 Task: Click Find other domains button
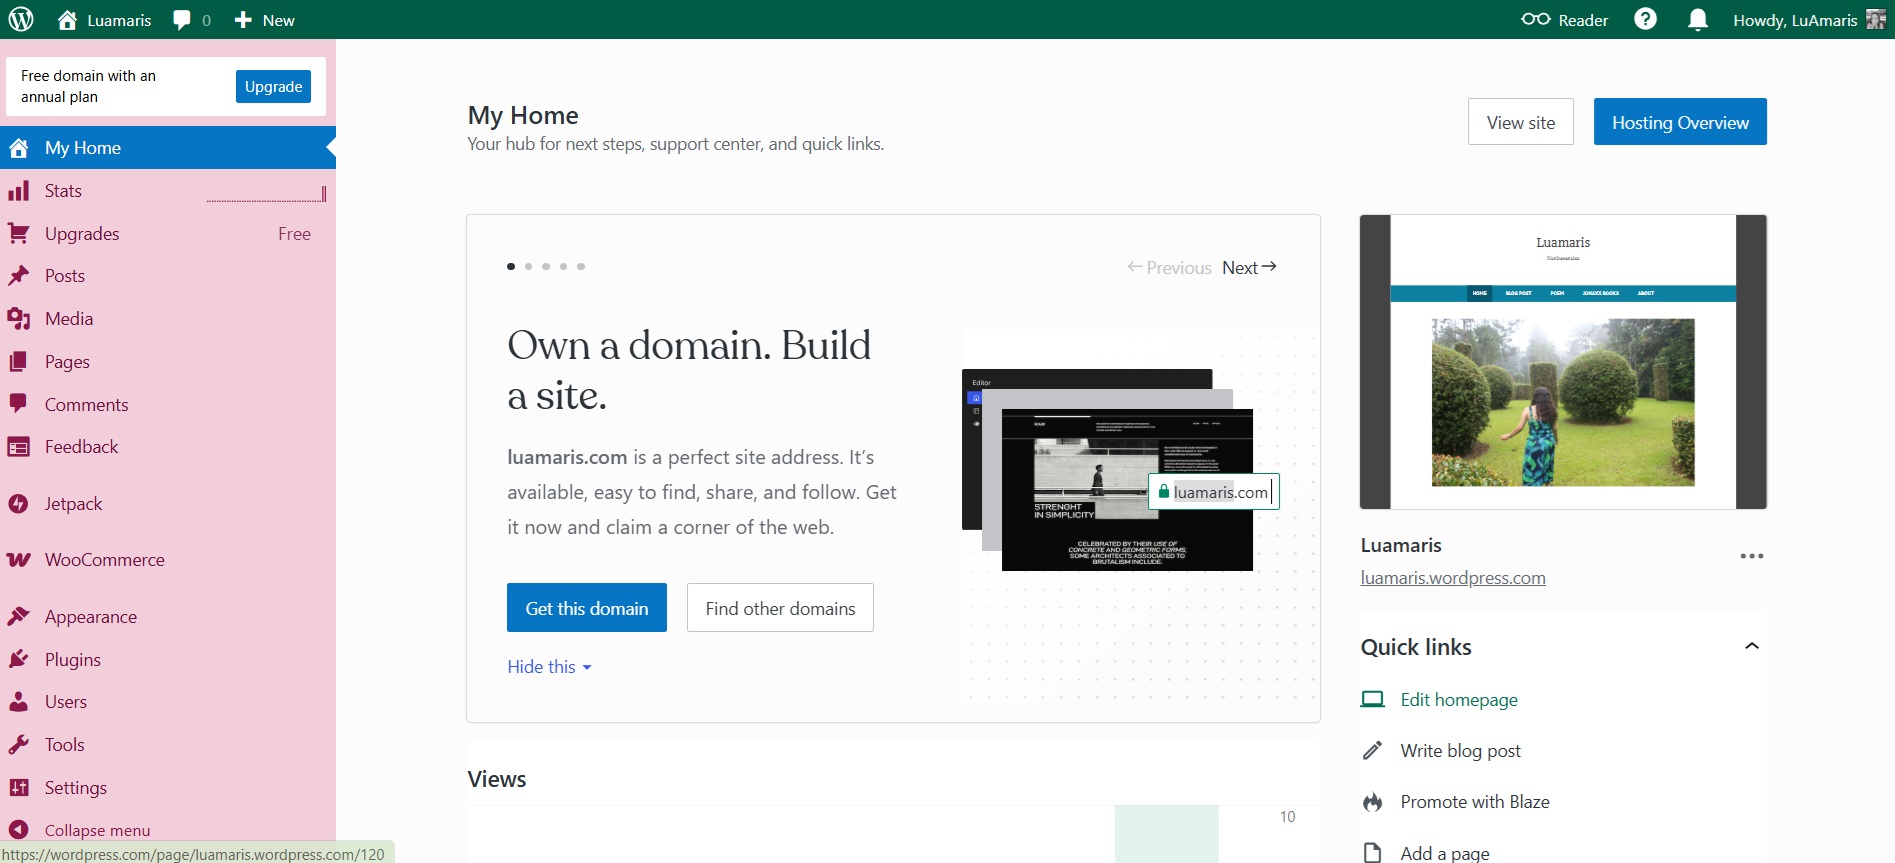[x=780, y=608]
